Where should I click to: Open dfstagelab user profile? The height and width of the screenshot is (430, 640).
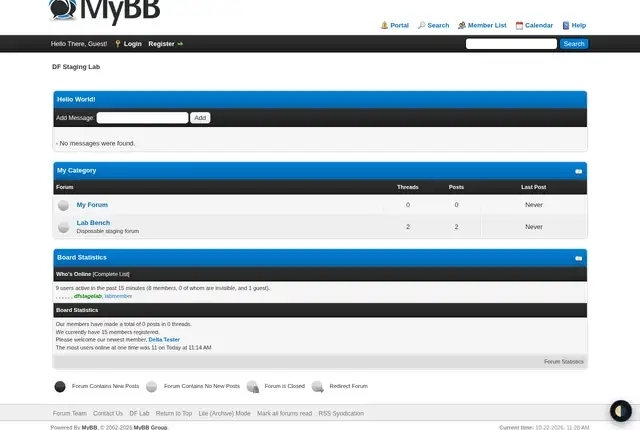[x=88, y=296]
